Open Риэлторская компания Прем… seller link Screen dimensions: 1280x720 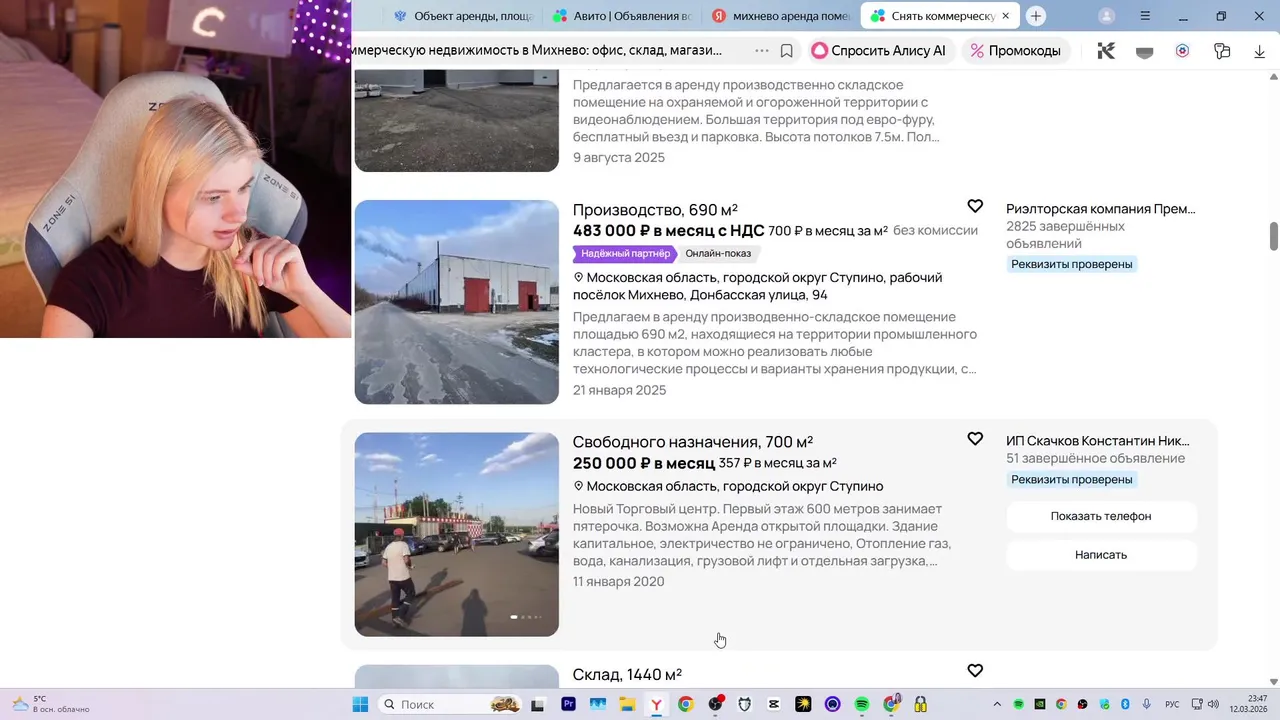pos(1100,208)
